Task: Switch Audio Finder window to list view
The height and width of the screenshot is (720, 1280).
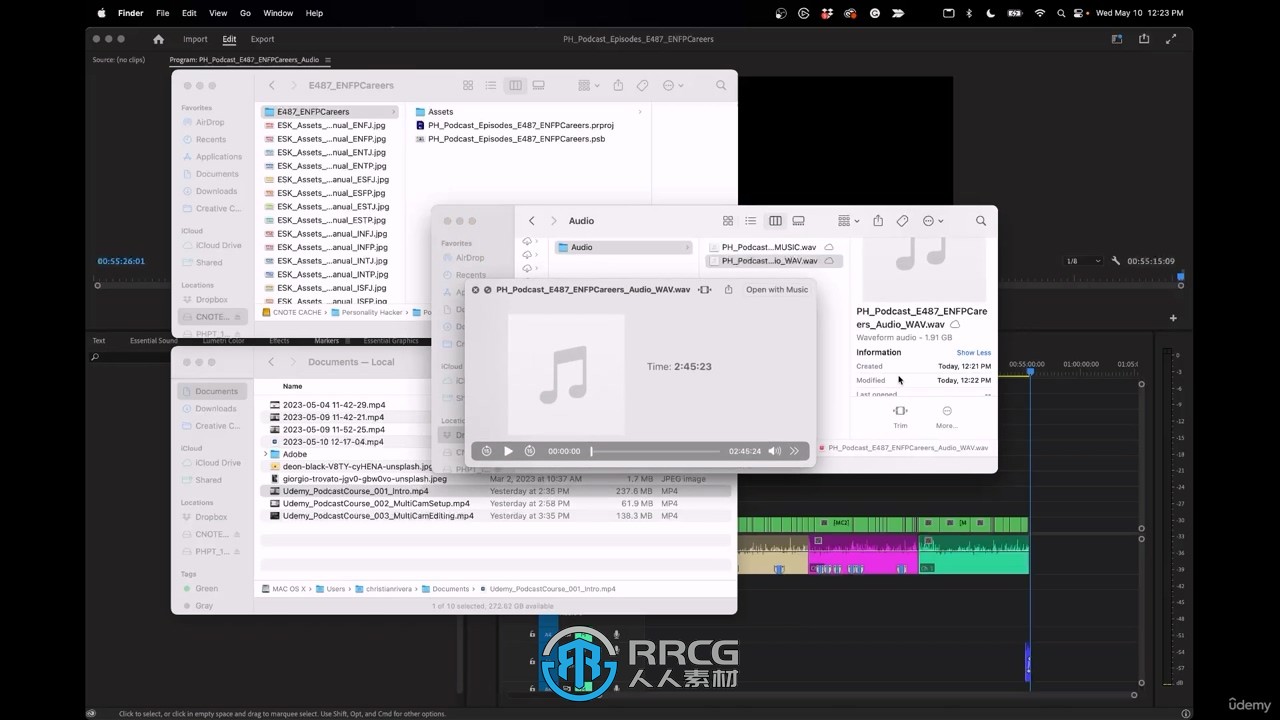Action: click(751, 221)
